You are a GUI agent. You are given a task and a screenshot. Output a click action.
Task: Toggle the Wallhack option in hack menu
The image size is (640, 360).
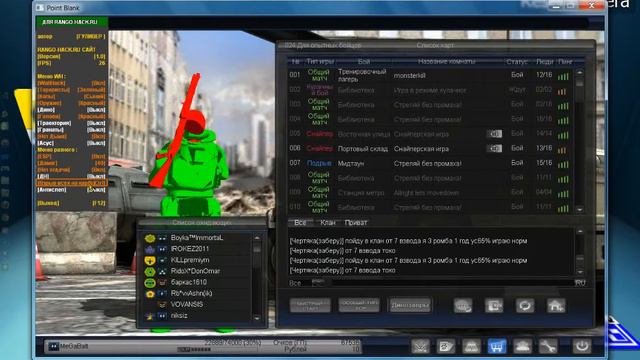tap(71, 83)
